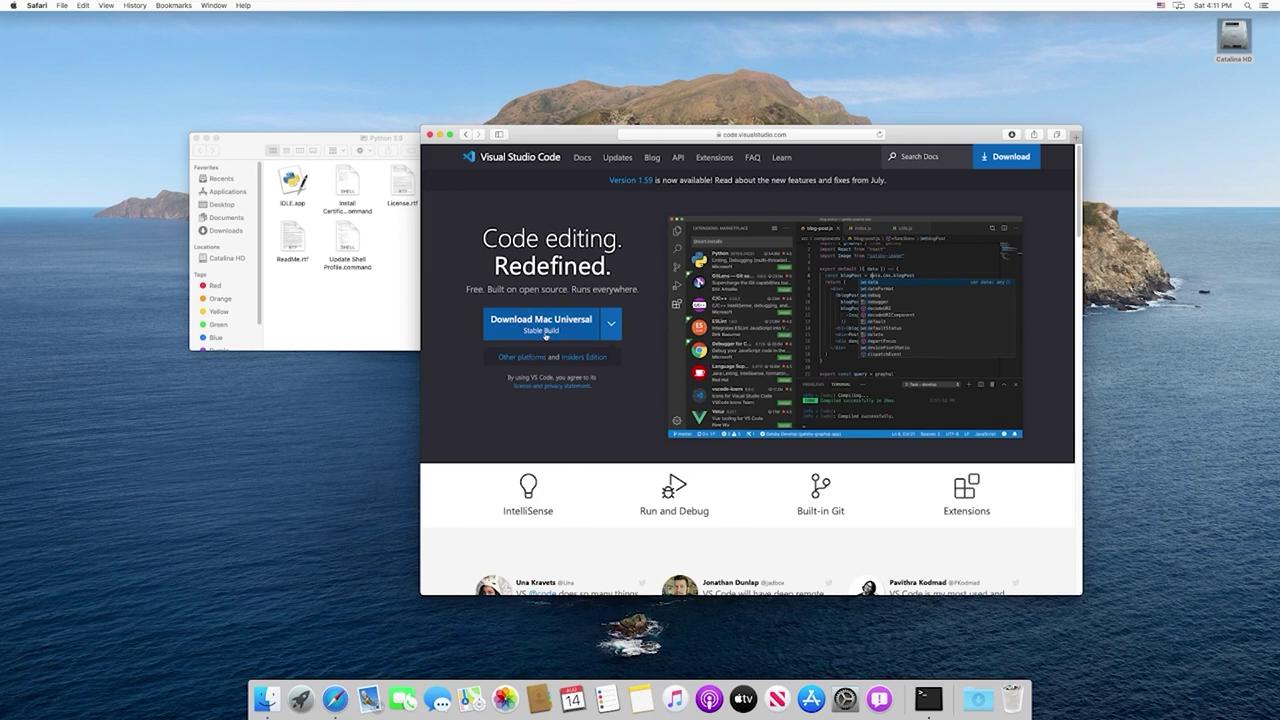Select Install Certificates.command file in Finder
Viewport: 1280px width, 720px height.
[347, 190]
